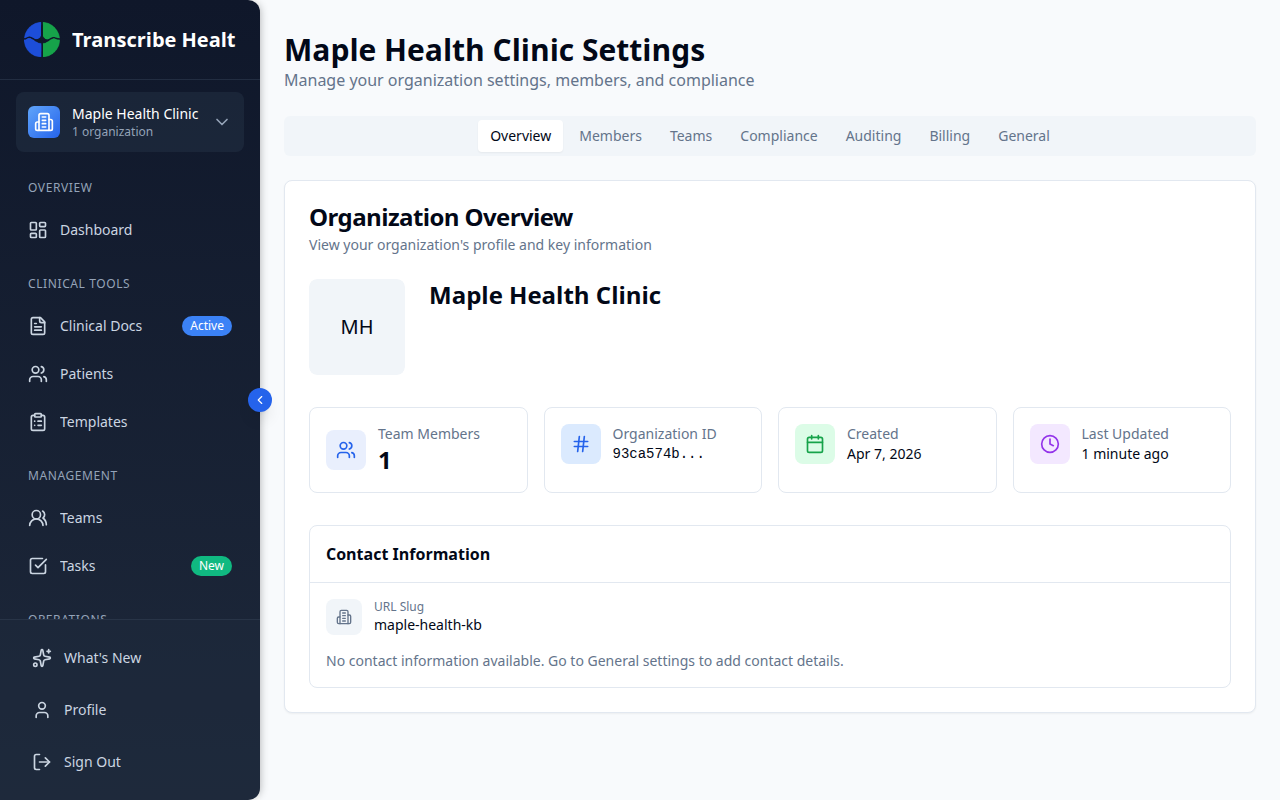Click the Team Members stat icon
Image resolution: width=1280 pixels, height=800 pixels.
[x=346, y=450]
